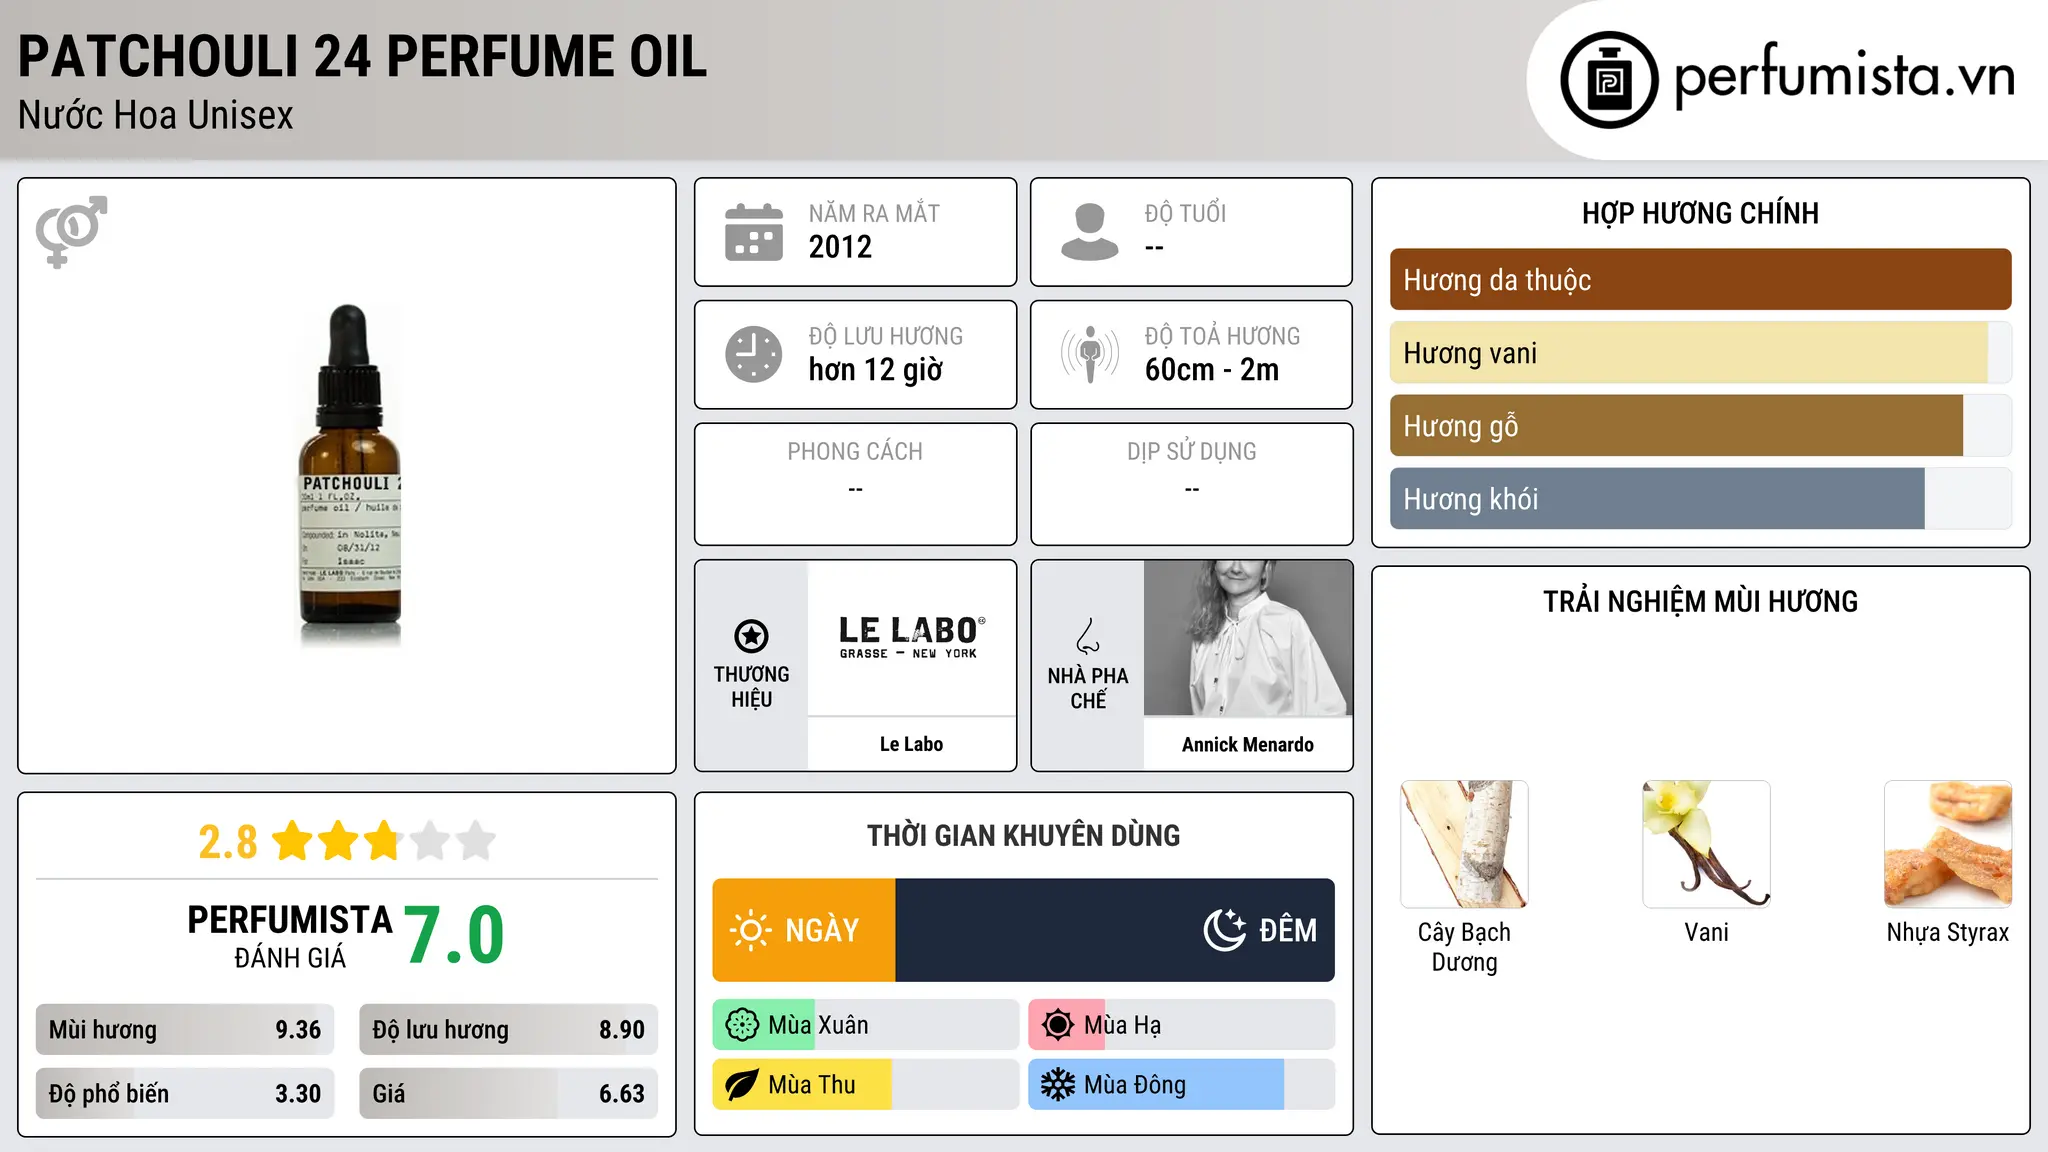Click the Trải nghiệm mùi hương heading

point(1701,601)
